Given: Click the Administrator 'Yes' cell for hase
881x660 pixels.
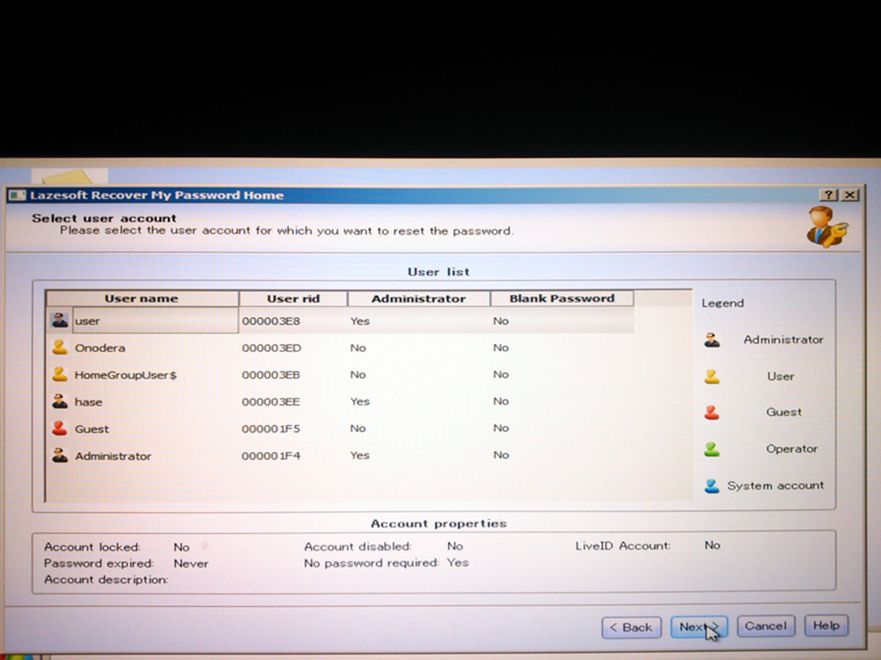Looking at the screenshot, I should 360,401.
